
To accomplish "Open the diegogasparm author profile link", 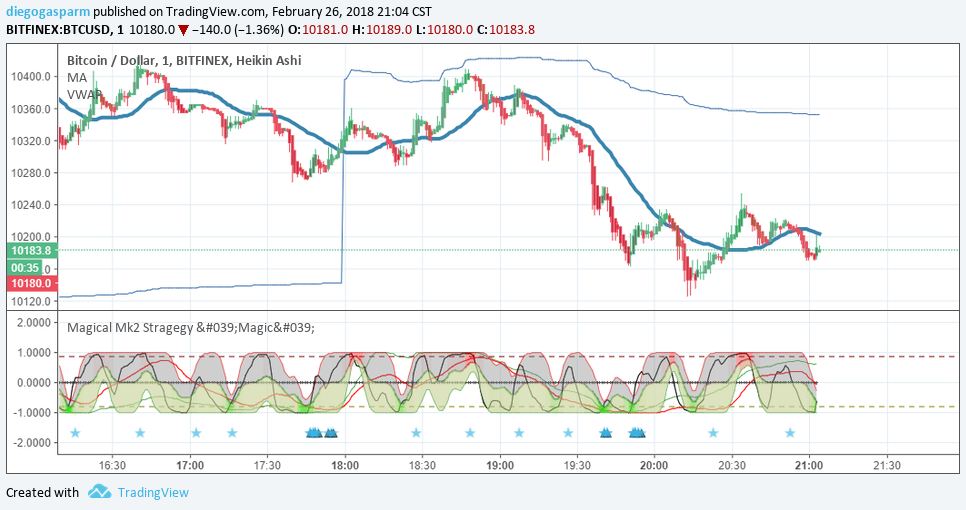I will 48,12.
